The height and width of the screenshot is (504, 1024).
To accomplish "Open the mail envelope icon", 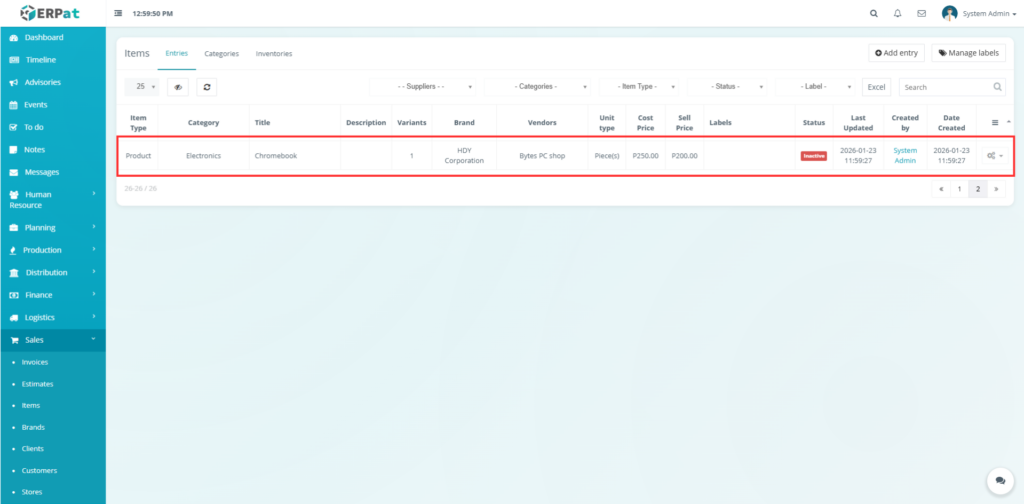I will point(921,14).
